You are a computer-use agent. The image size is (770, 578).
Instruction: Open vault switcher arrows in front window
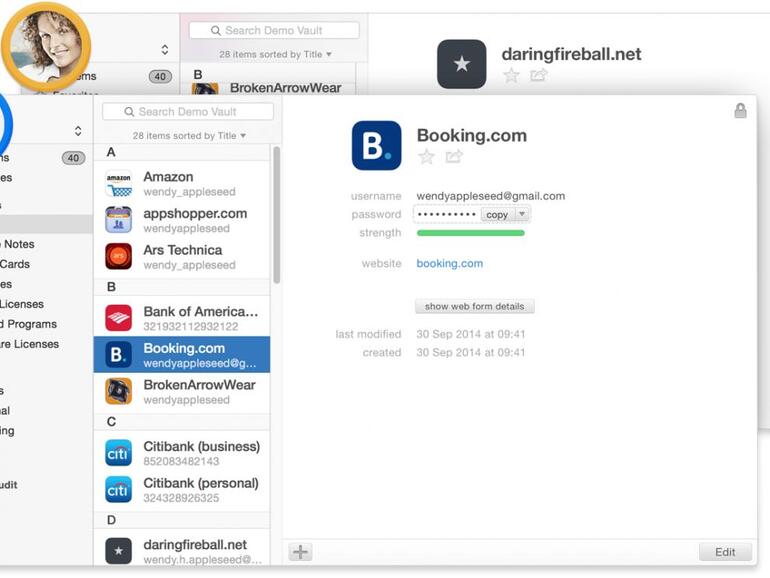tap(78, 131)
